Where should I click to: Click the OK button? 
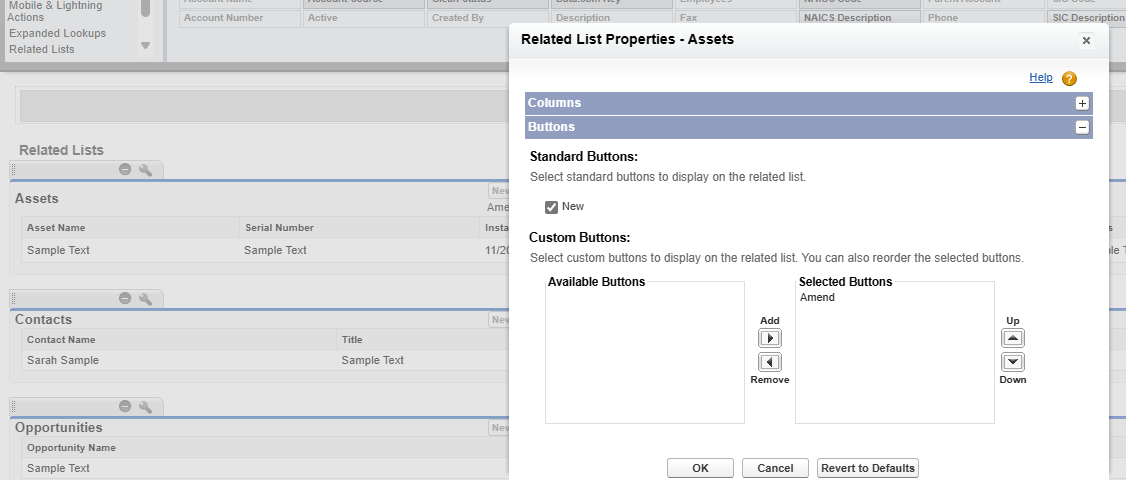tap(700, 468)
